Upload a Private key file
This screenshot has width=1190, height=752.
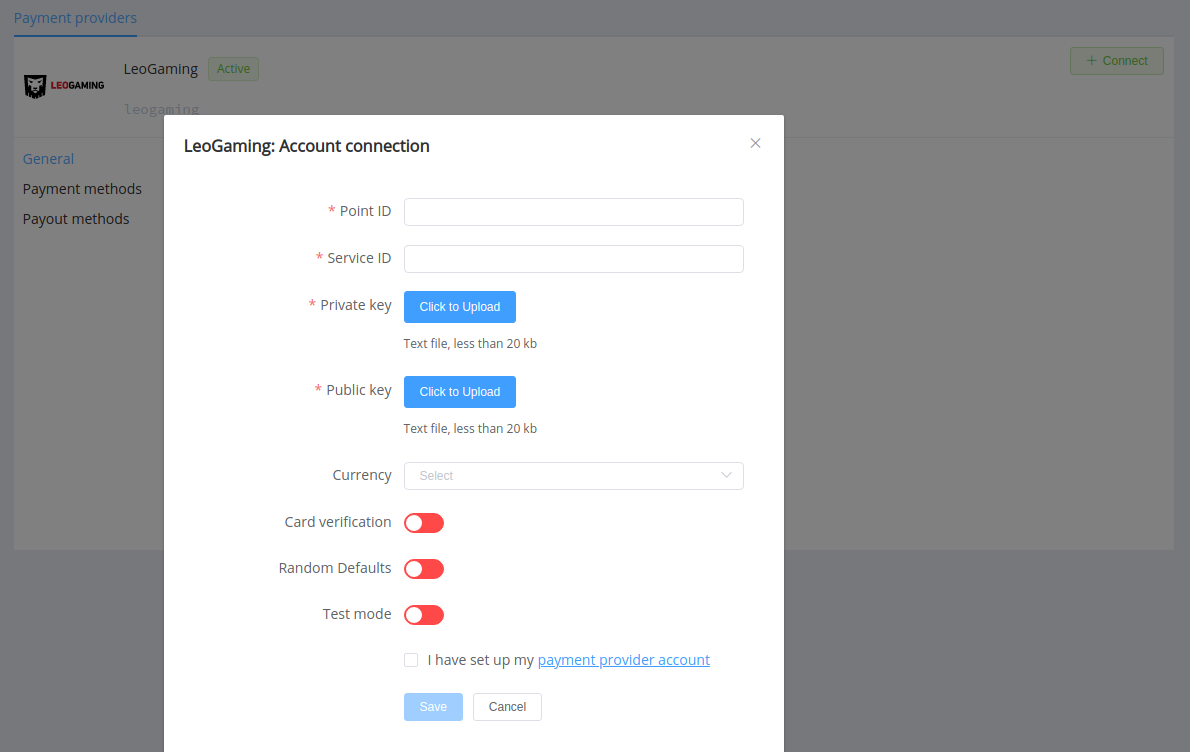460,307
